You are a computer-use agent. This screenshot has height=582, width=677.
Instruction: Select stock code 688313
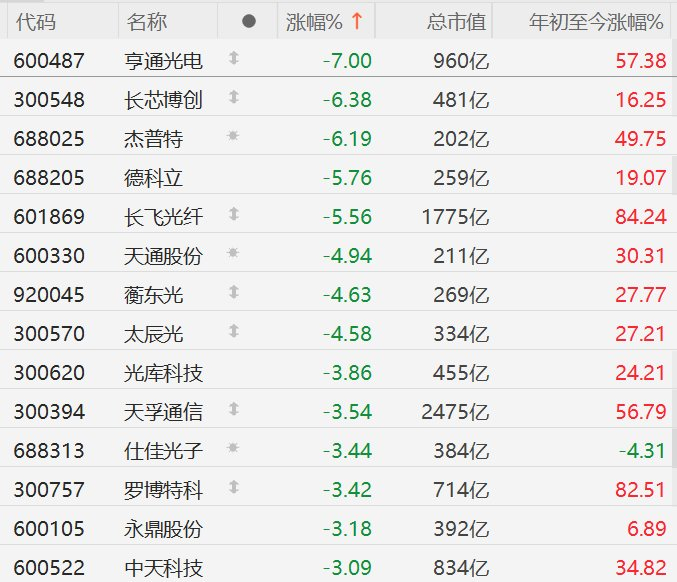coord(49,451)
